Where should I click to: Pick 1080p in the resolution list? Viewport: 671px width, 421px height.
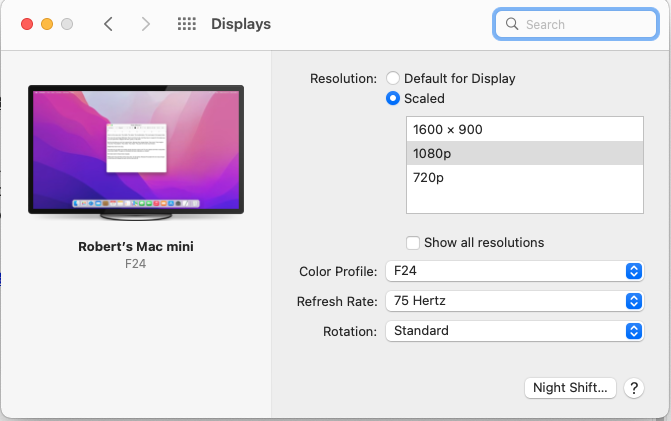pos(524,153)
